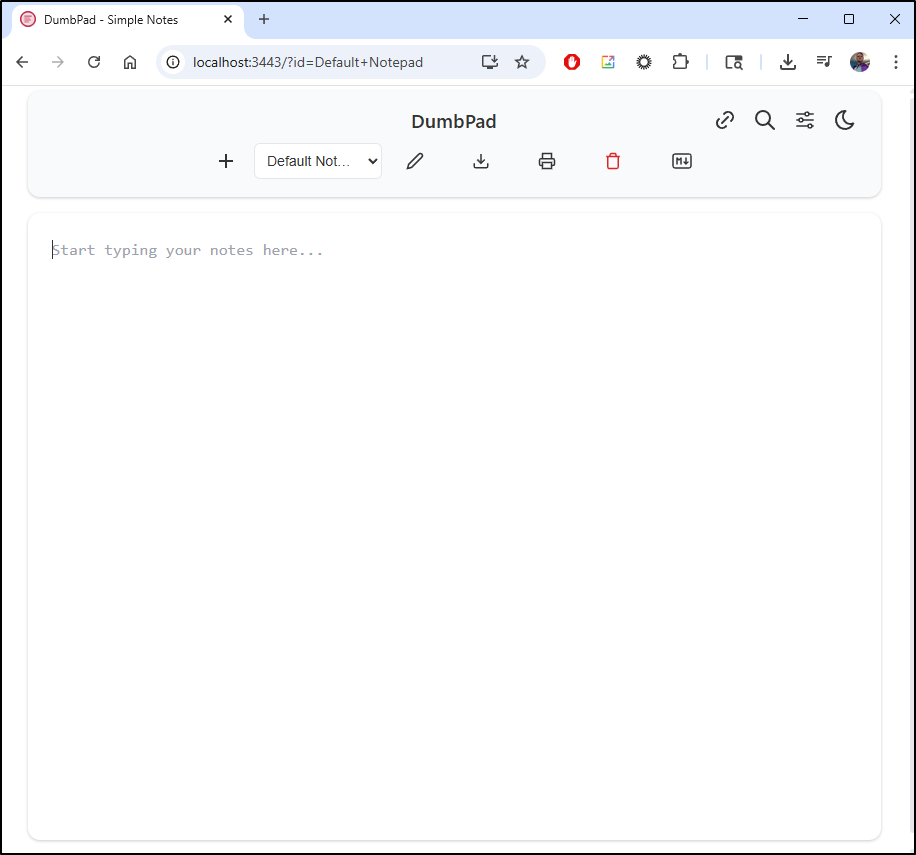The image size is (916, 855).
Task: Open the red shield extension icon
Action: pos(572,62)
